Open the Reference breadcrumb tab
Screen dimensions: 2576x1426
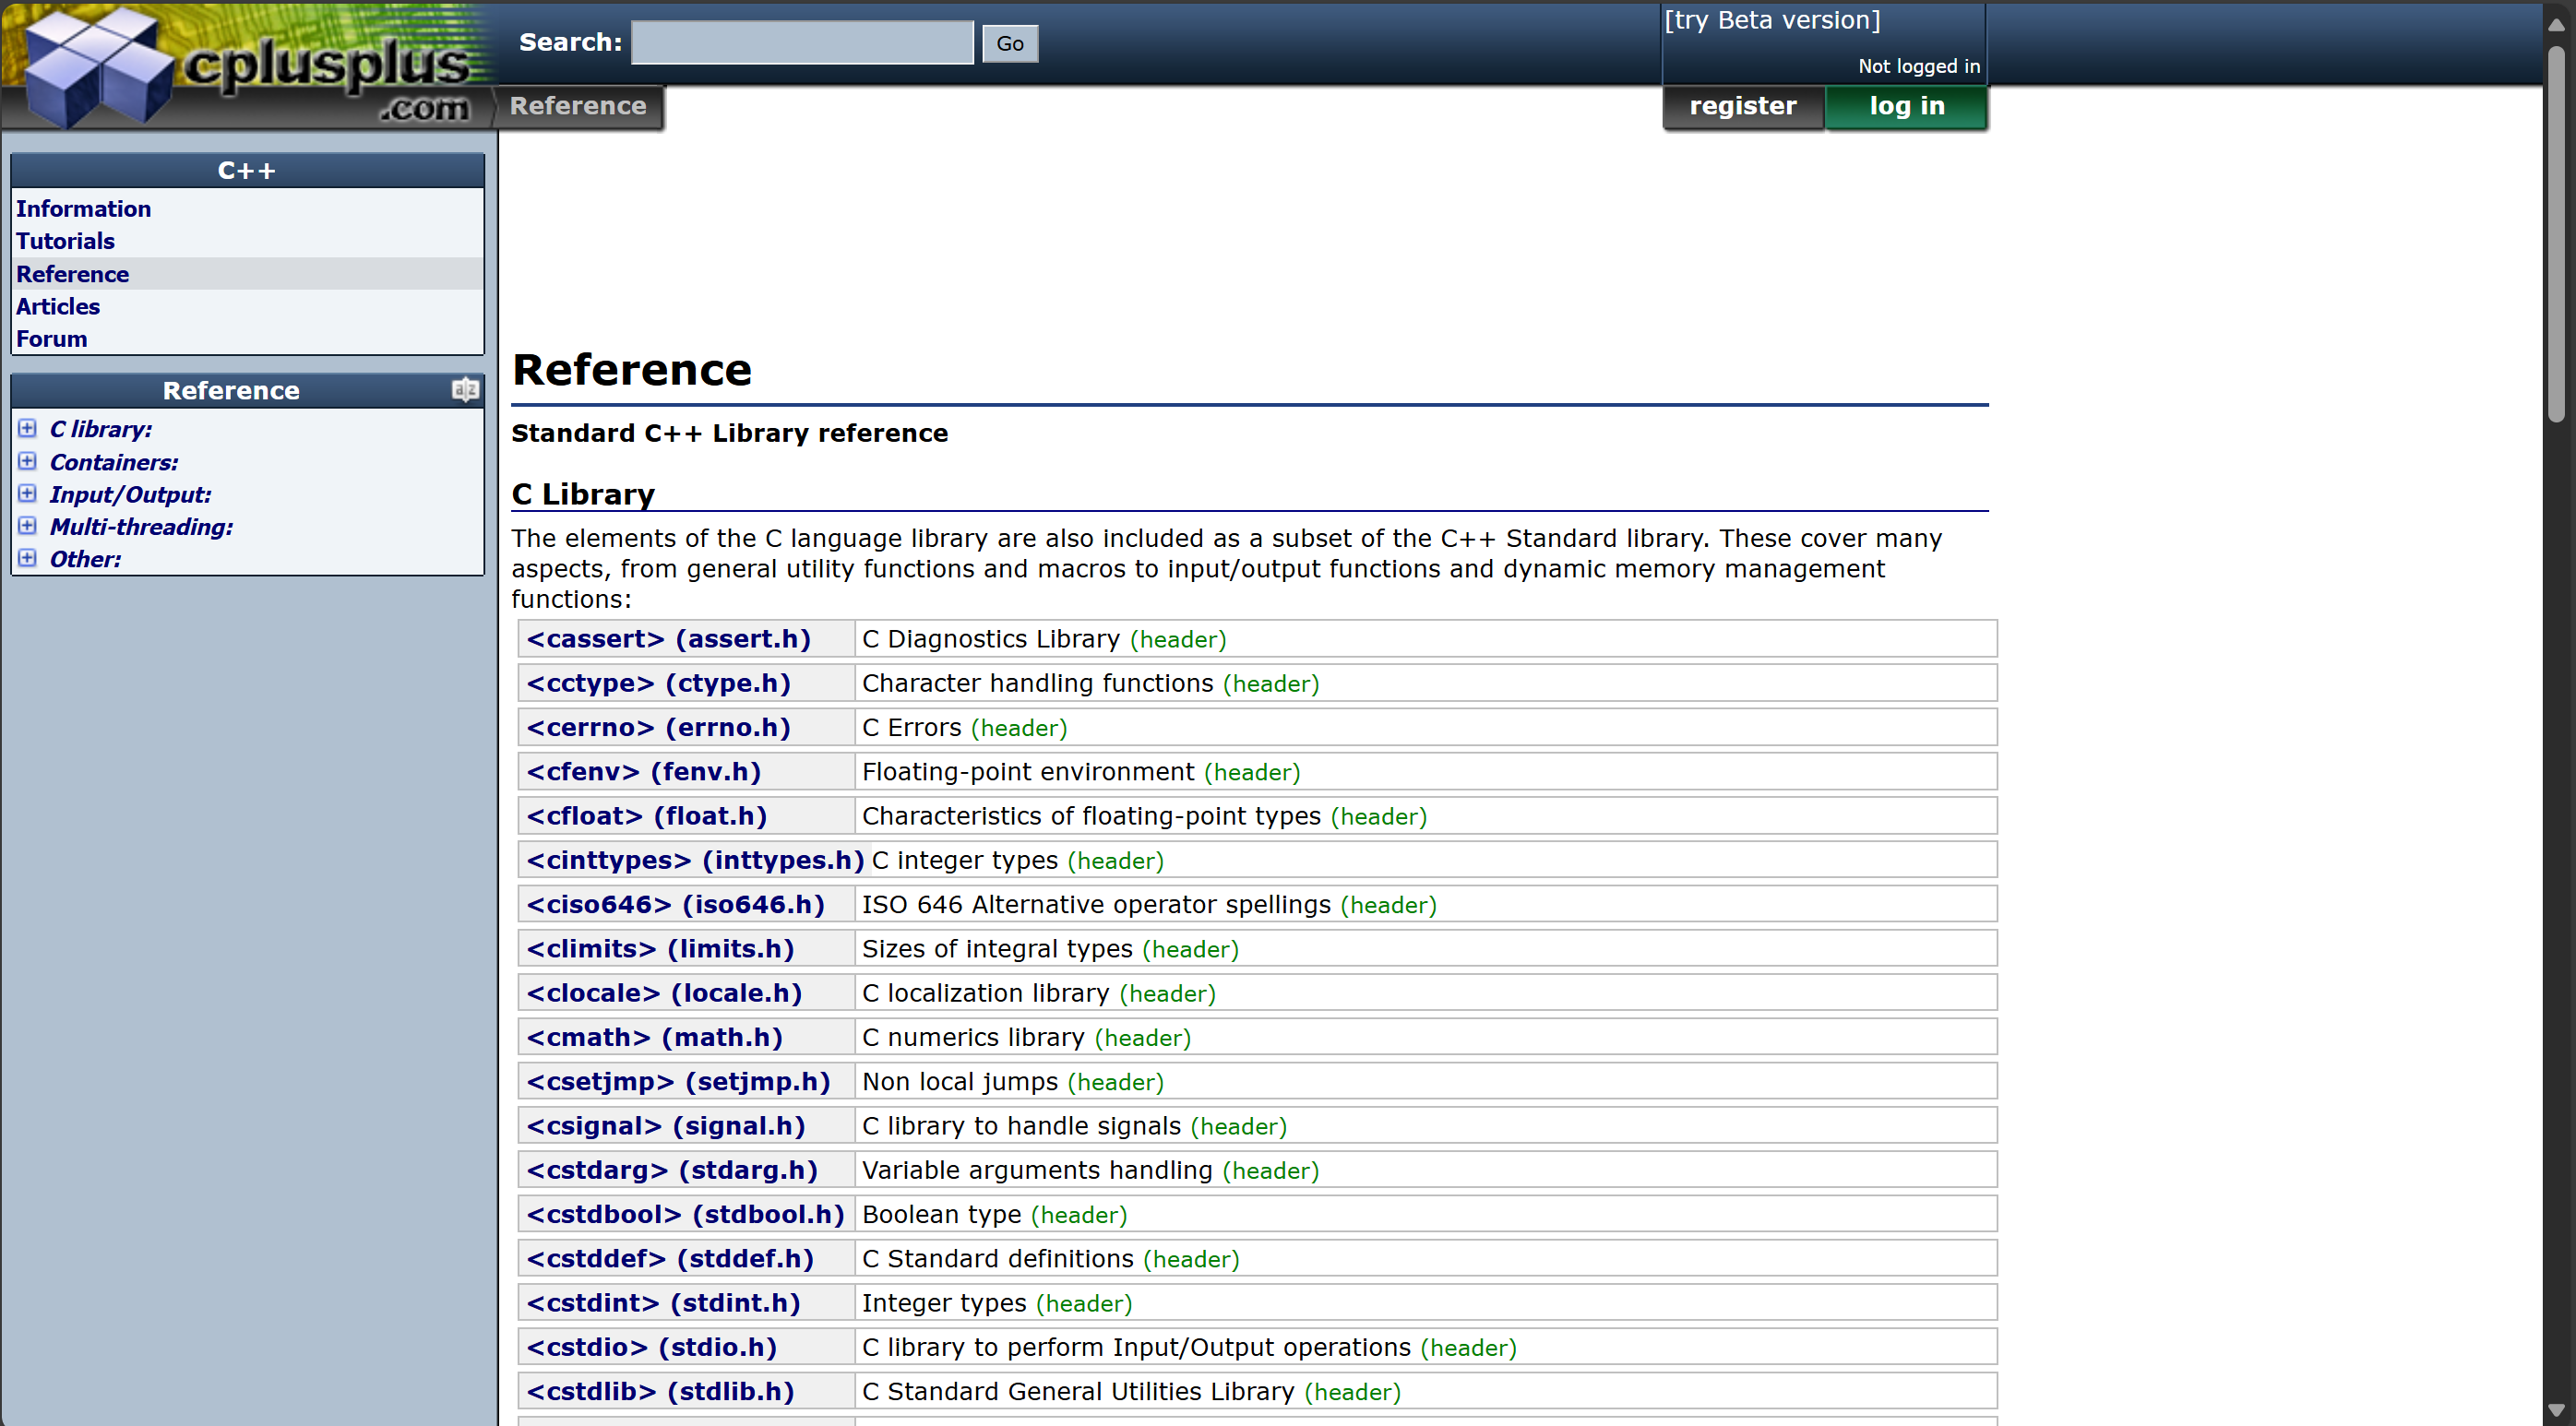pyautogui.click(x=578, y=106)
